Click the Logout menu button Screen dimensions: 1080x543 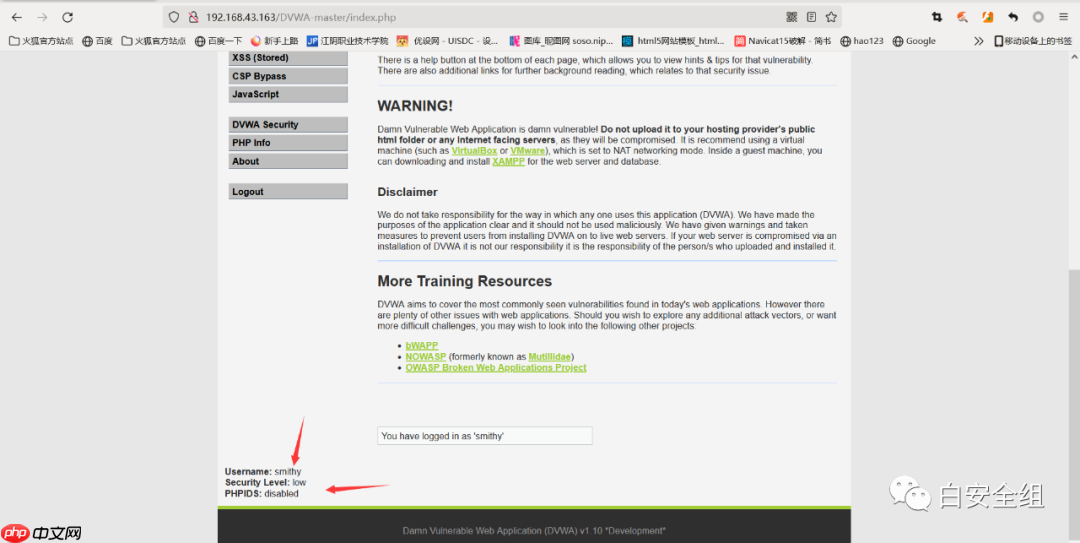click(x=288, y=192)
